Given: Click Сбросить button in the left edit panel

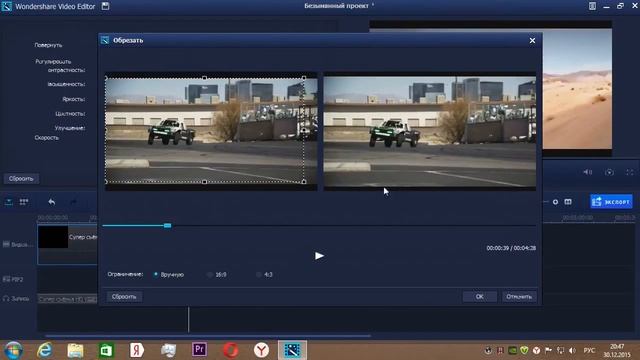Looking at the screenshot, I should 21,179.
